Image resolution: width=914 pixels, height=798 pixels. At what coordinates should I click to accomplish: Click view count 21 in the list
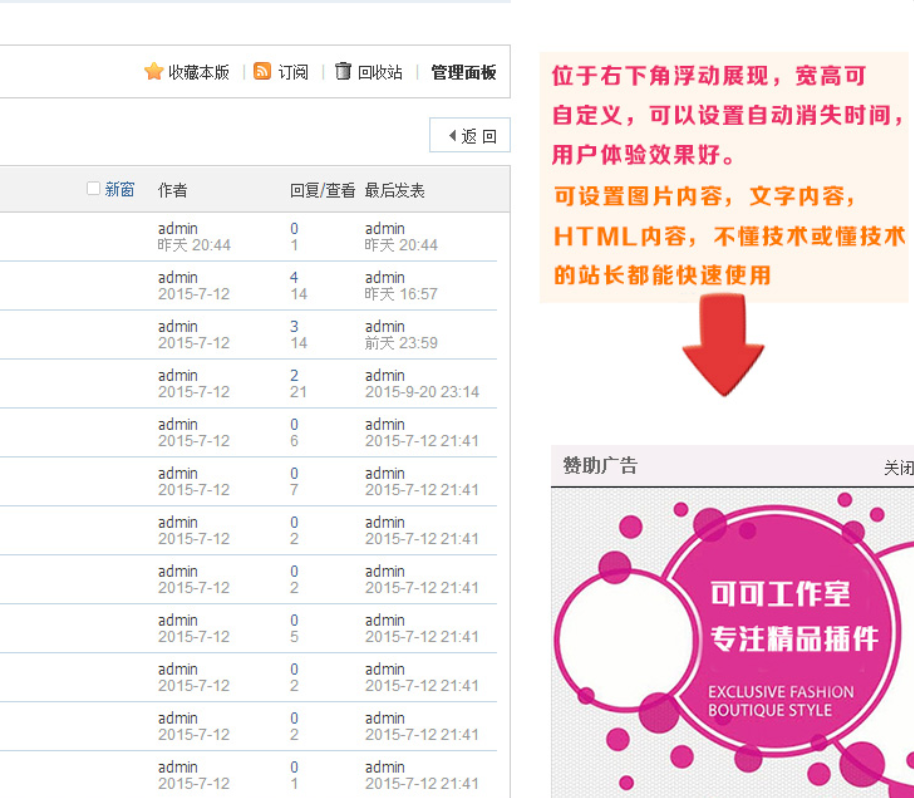click(x=298, y=392)
